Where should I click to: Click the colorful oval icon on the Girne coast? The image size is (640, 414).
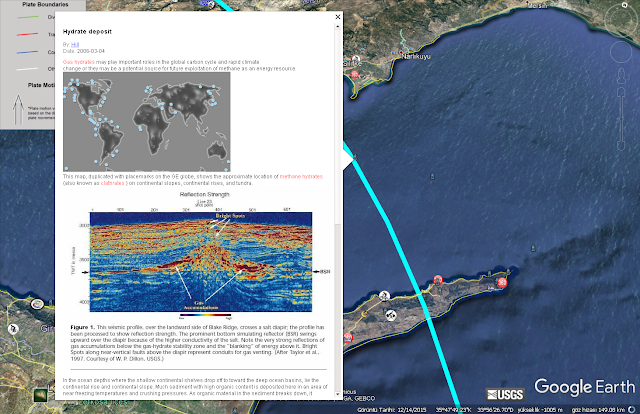[37, 304]
